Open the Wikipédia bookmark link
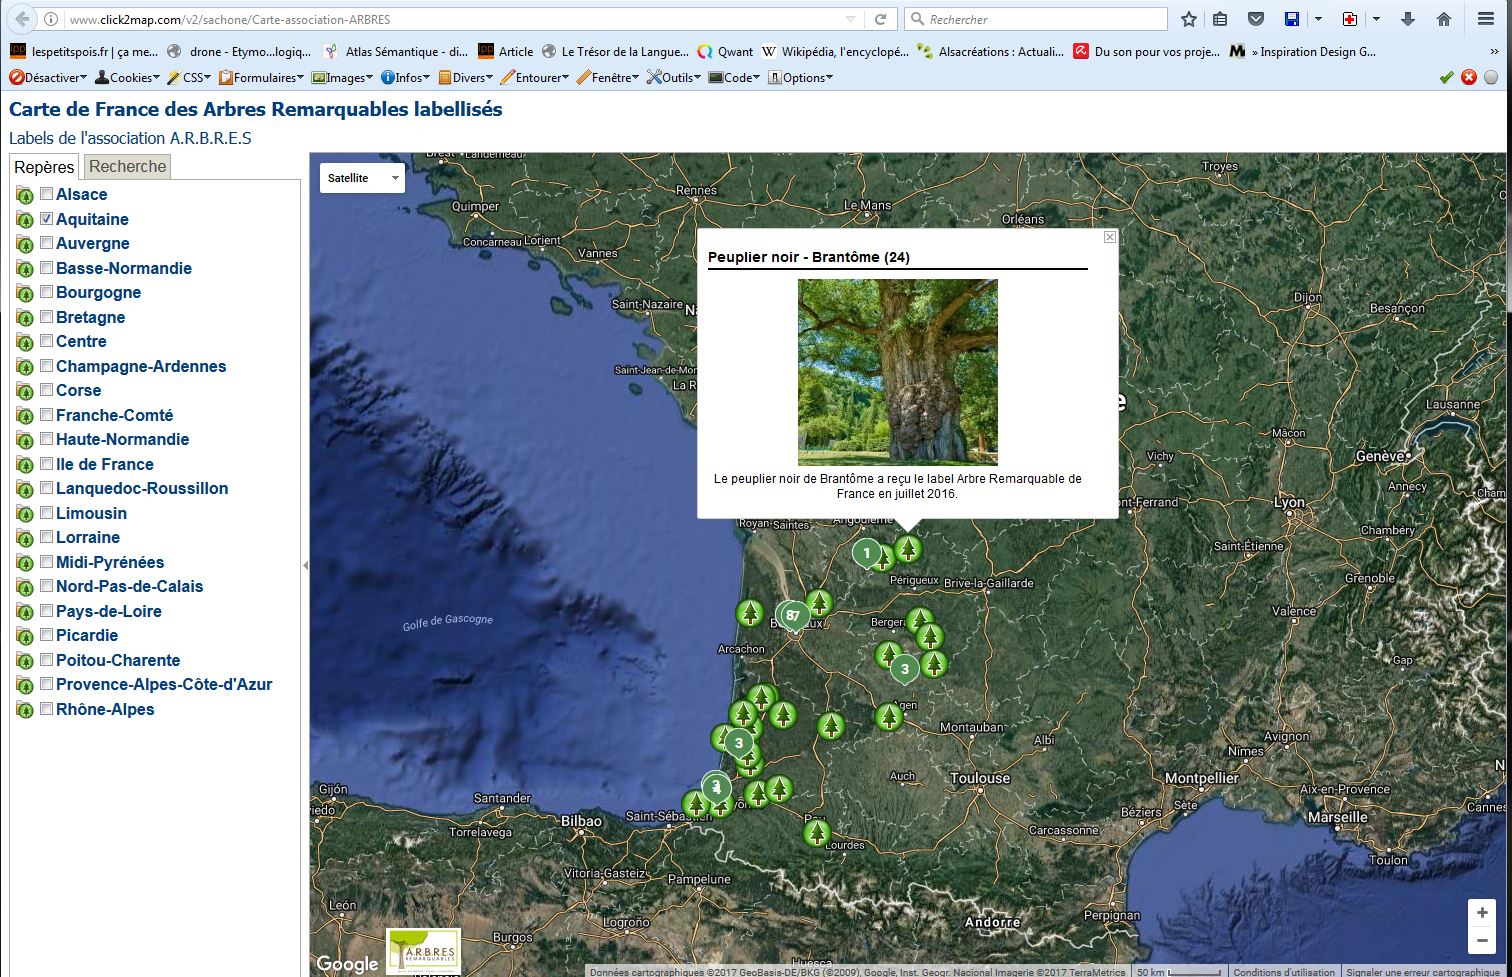 coord(835,51)
